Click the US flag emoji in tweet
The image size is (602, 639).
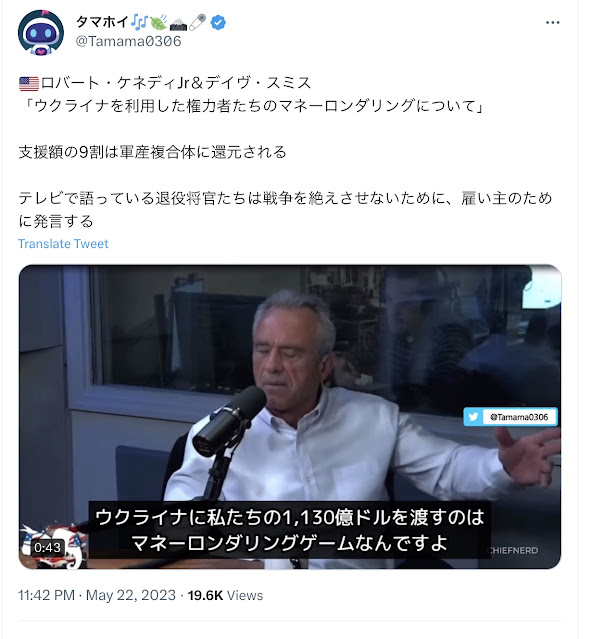click(29, 84)
